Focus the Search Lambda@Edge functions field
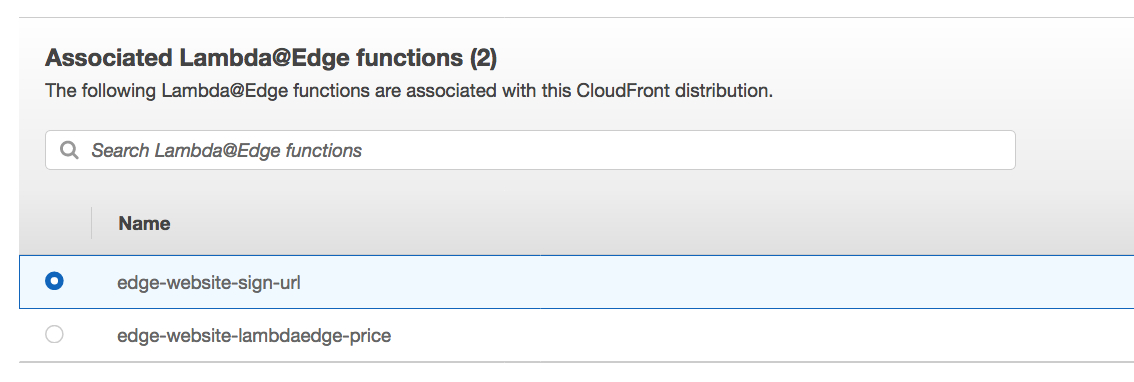 click(x=530, y=150)
